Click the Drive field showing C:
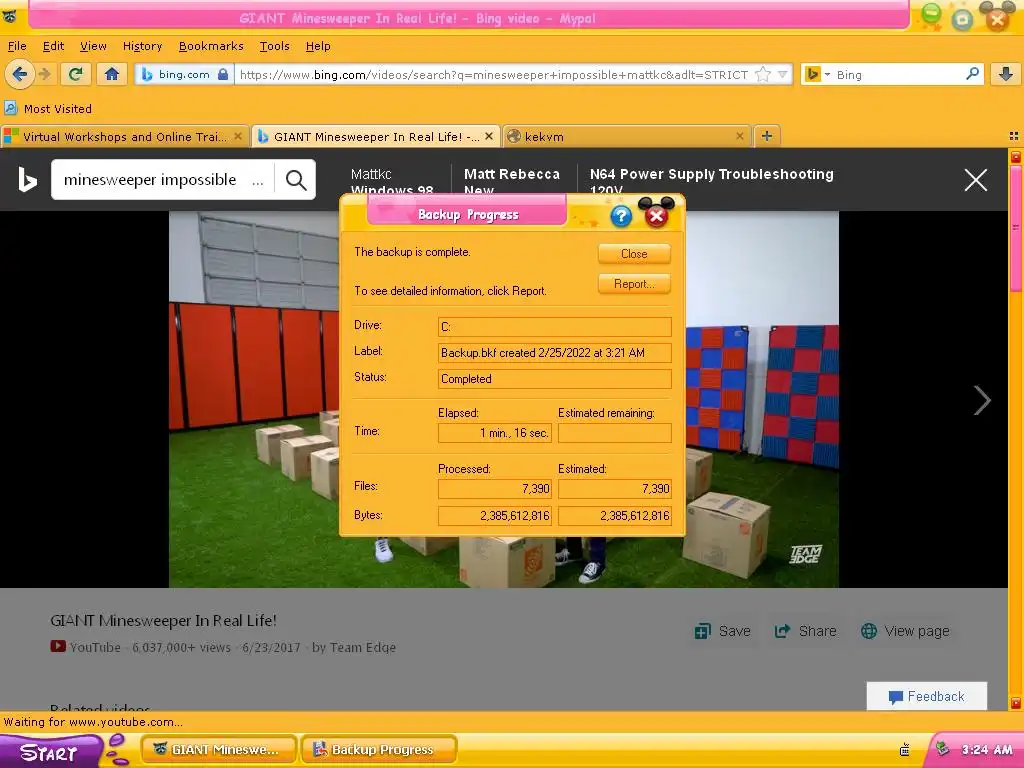1024x768 pixels. click(x=554, y=327)
